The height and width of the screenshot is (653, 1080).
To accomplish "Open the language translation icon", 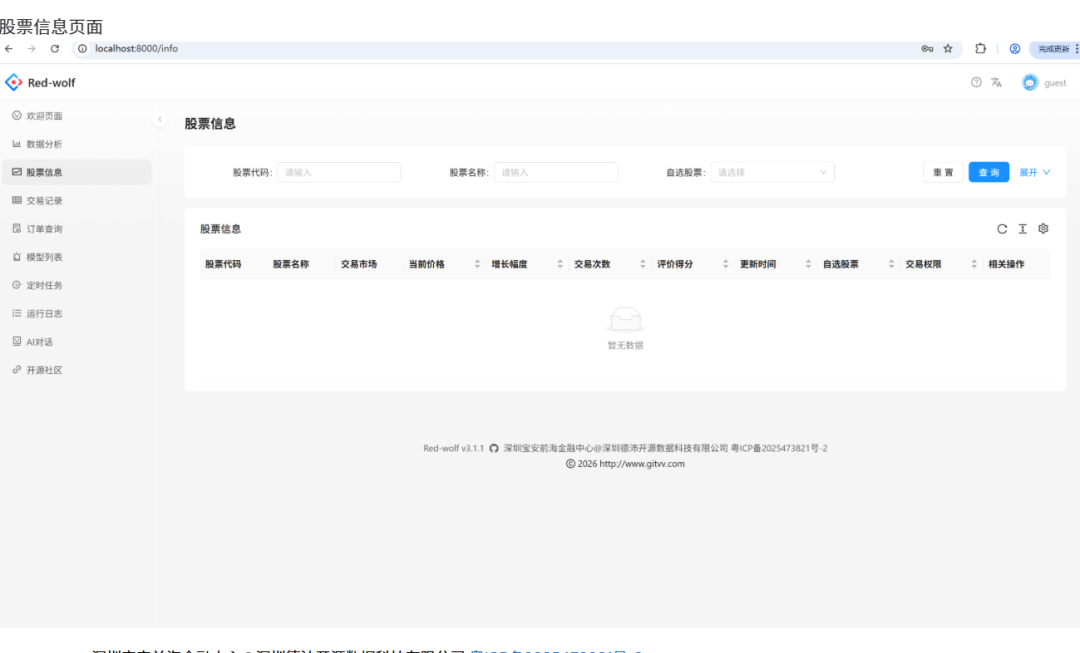I will (x=996, y=83).
